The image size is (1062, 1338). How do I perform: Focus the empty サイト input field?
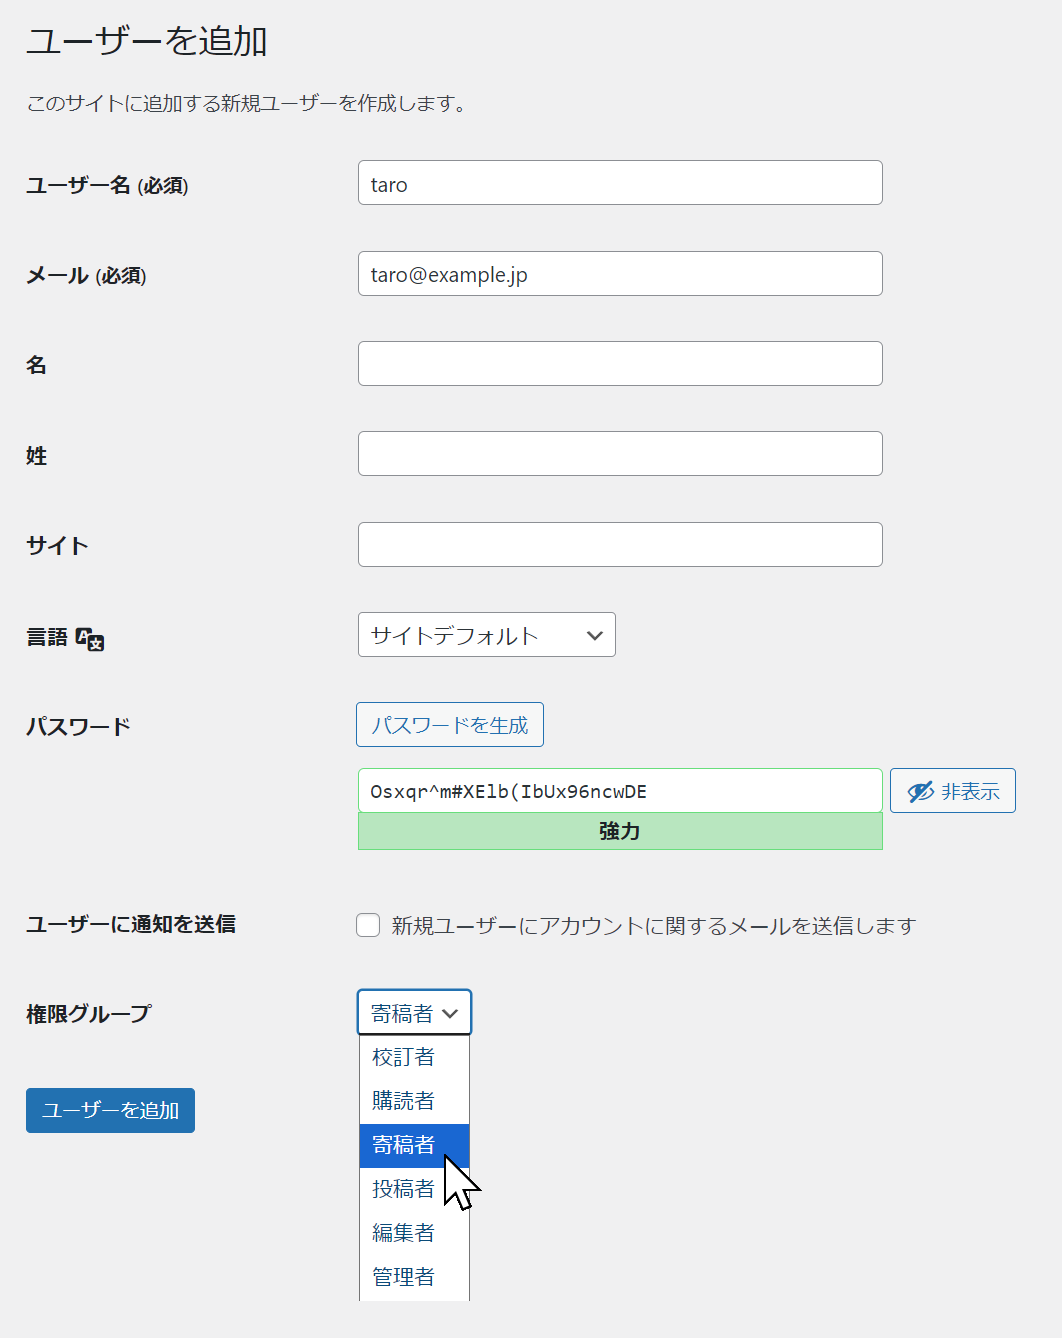tap(620, 545)
